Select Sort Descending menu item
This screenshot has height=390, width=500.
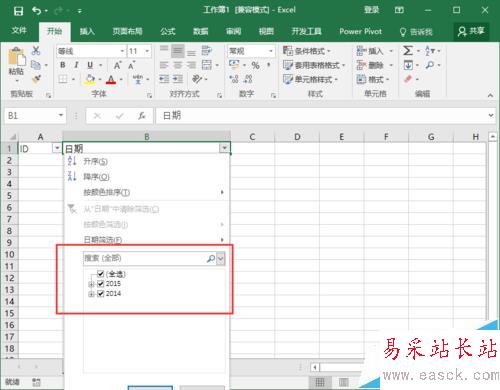[146, 177]
